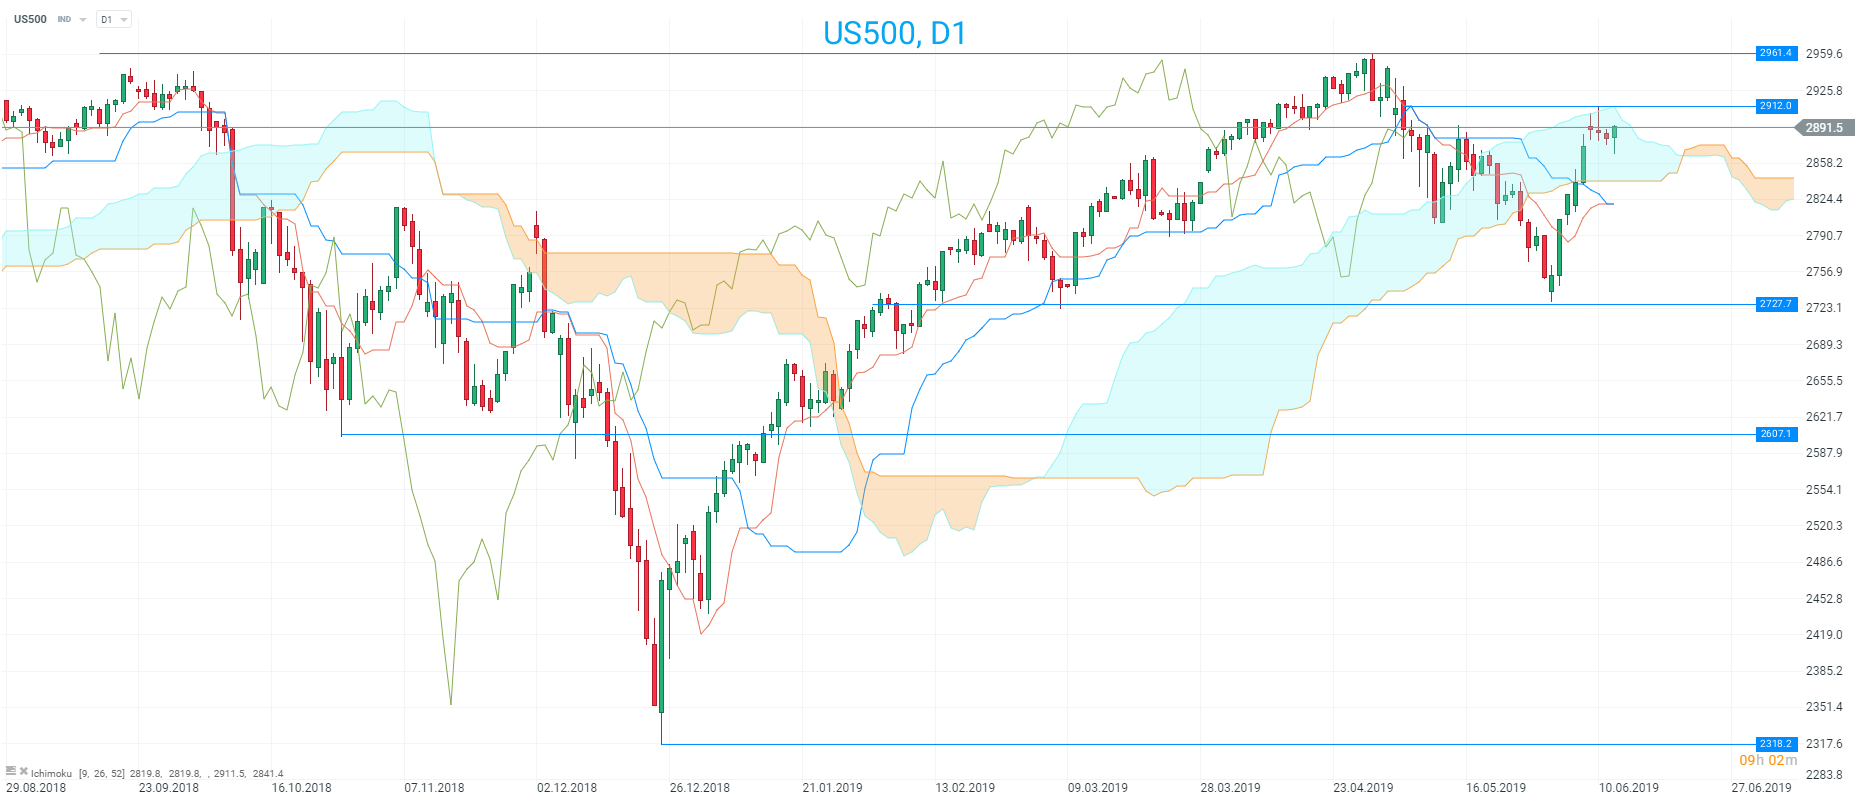Click the 09h 02m candle countdown timer
Screen dimensions: 1866x805
tap(1768, 761)
